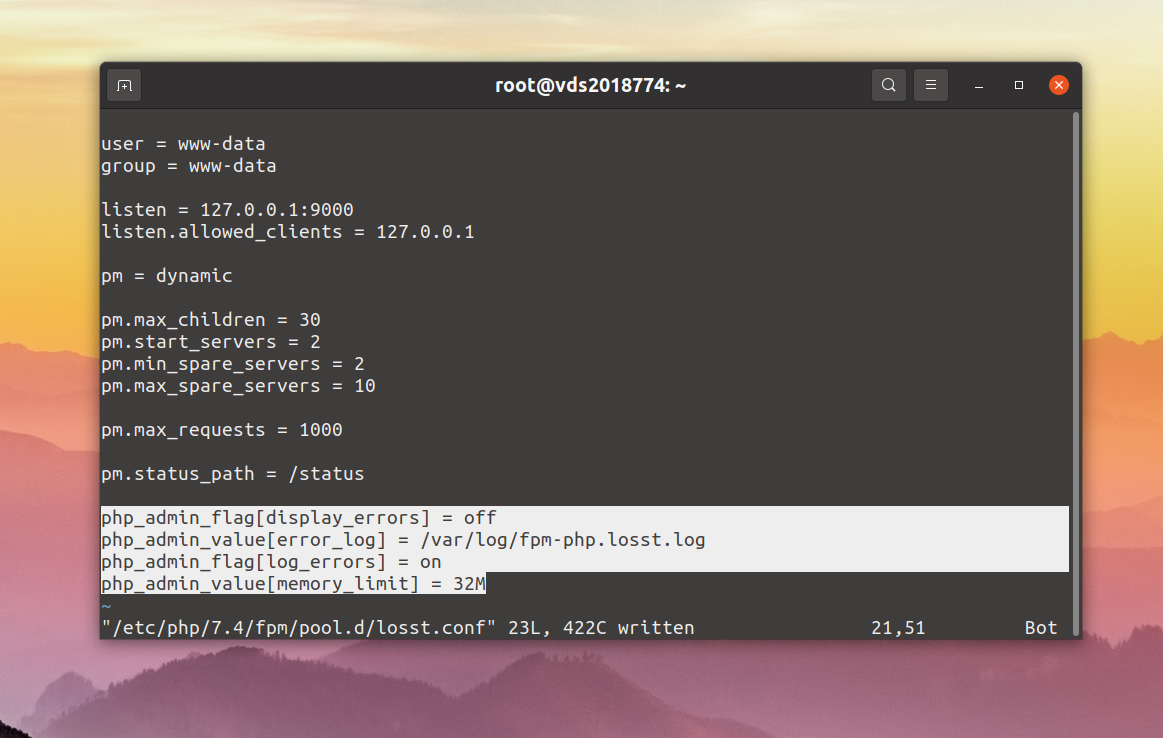Click the 'listen.allowed_clients = 127.0.0.1' line
The width and height of the screenshot is (1163, 738).
pyautogui.click(x=288, y=232)
